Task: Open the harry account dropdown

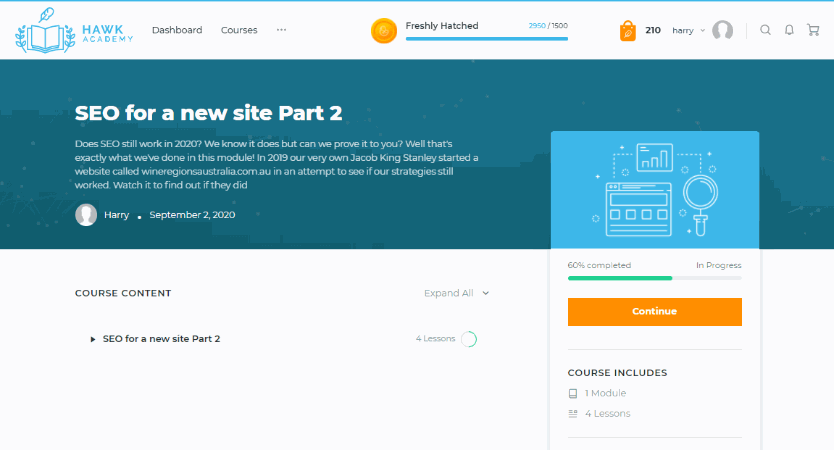Action: (687, 30)
